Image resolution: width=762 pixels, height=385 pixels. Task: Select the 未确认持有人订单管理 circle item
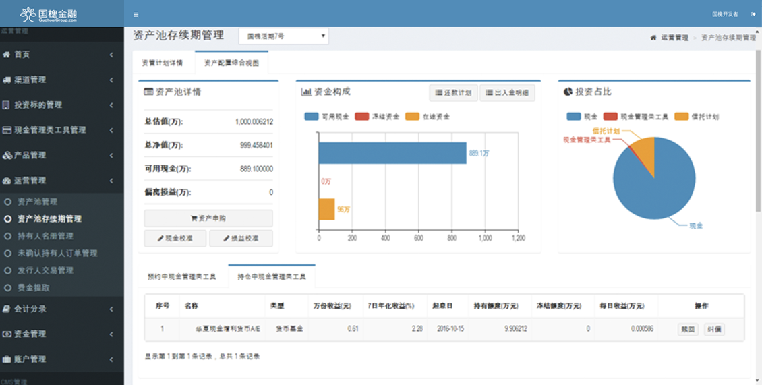click(x=7, y=253)
